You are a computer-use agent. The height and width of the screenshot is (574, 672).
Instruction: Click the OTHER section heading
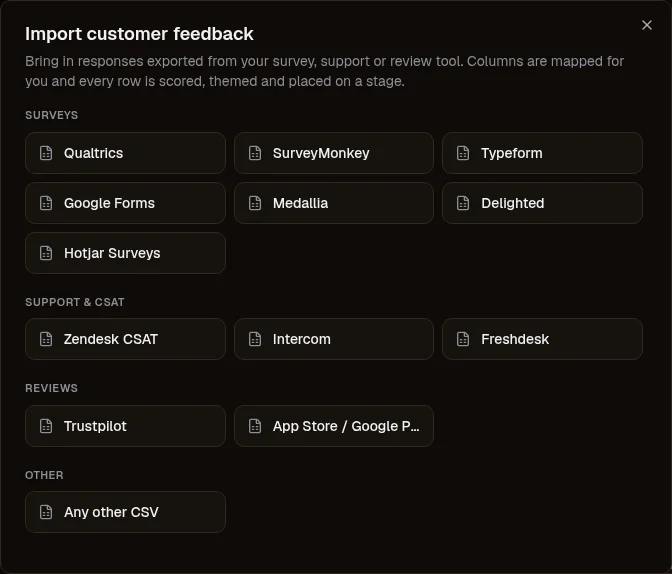[x=44, y=475]
